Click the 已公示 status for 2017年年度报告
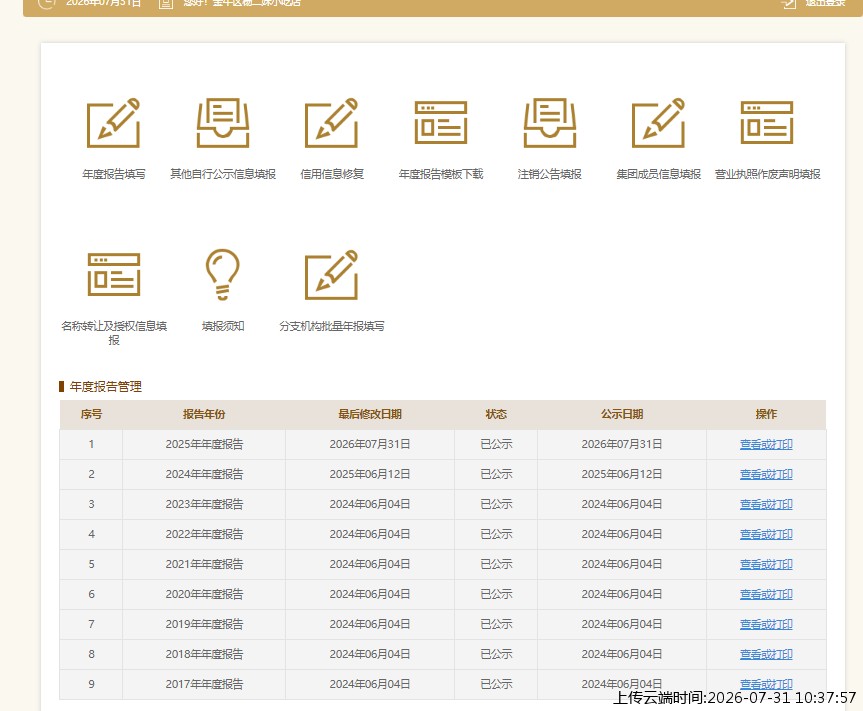This screenshot has height=711, width=863. [496, 684]
